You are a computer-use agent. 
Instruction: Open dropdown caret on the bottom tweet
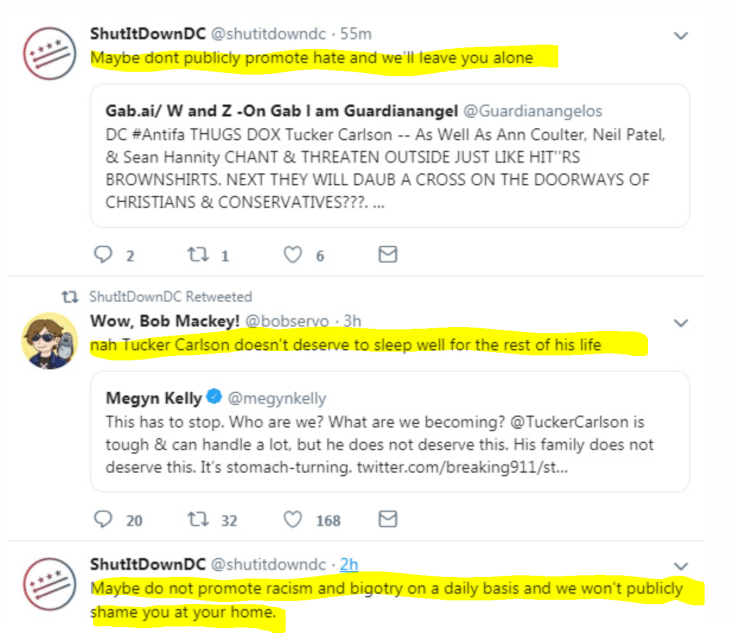681,565
